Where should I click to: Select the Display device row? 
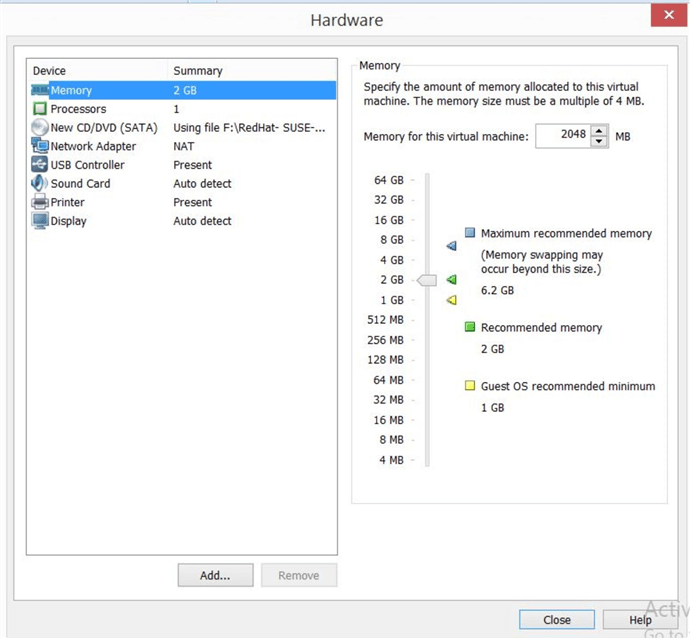pos(183,221)
